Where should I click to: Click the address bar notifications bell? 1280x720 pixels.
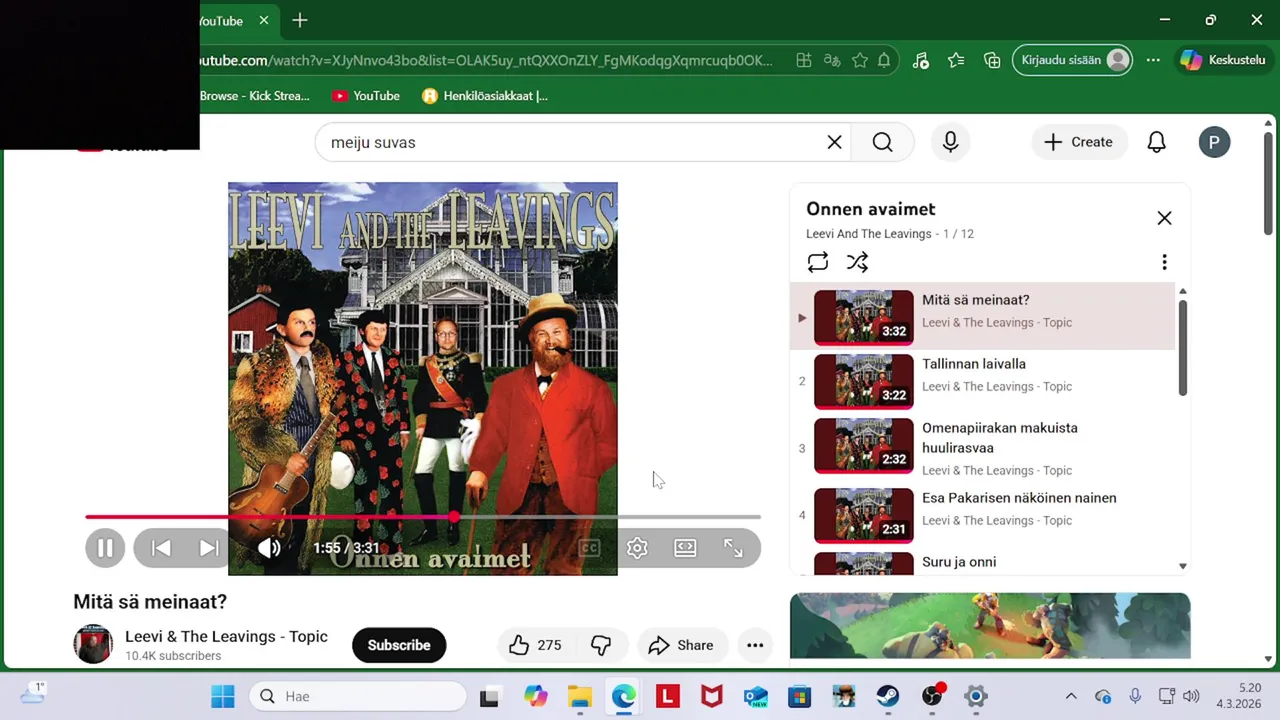pyautogui.click(x=884, y=60)
